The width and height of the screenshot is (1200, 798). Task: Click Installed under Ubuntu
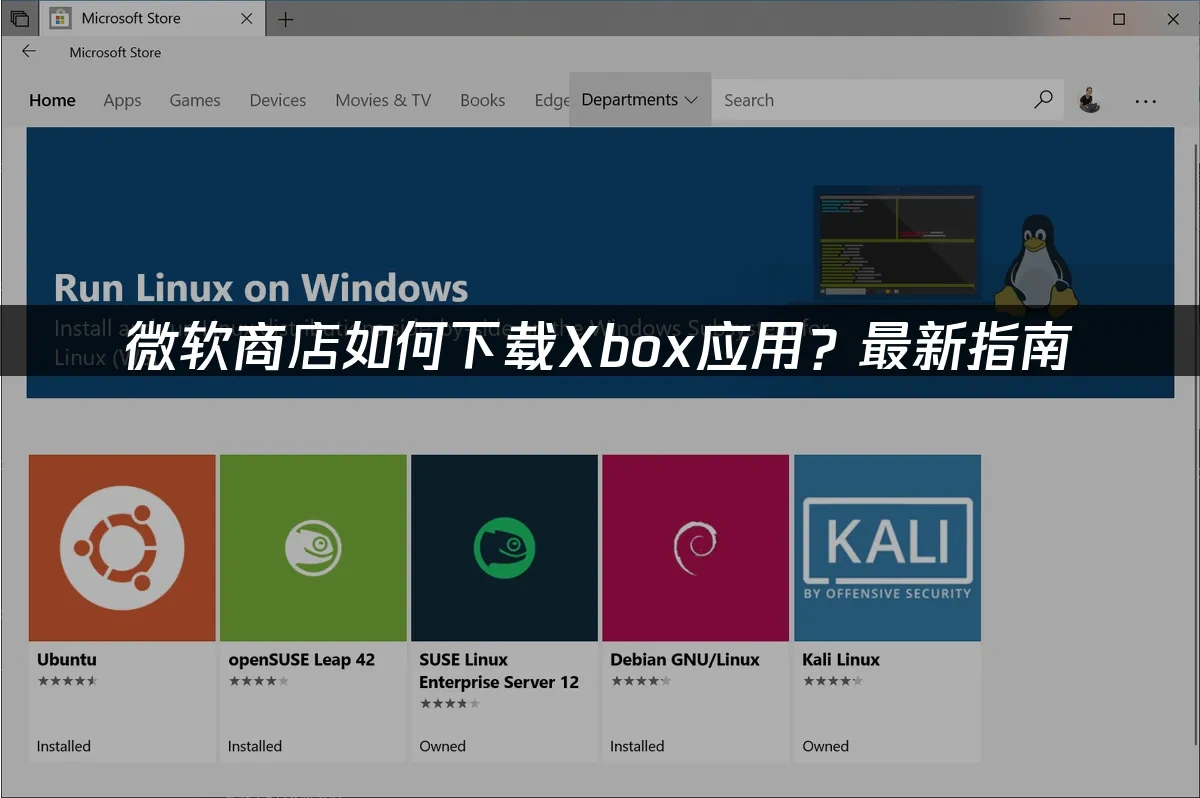pos(63,746)
